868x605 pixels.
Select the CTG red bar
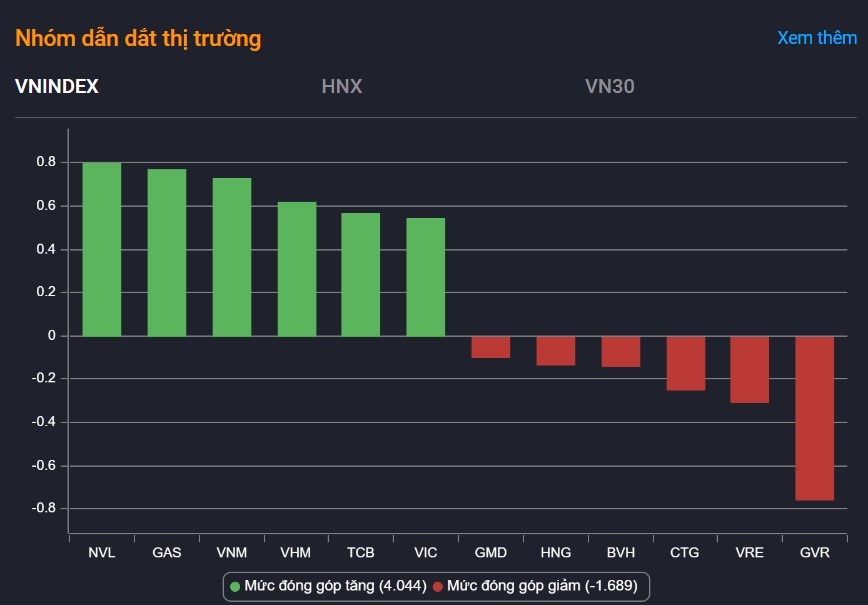pyautogui.click(x=686, y=363)
